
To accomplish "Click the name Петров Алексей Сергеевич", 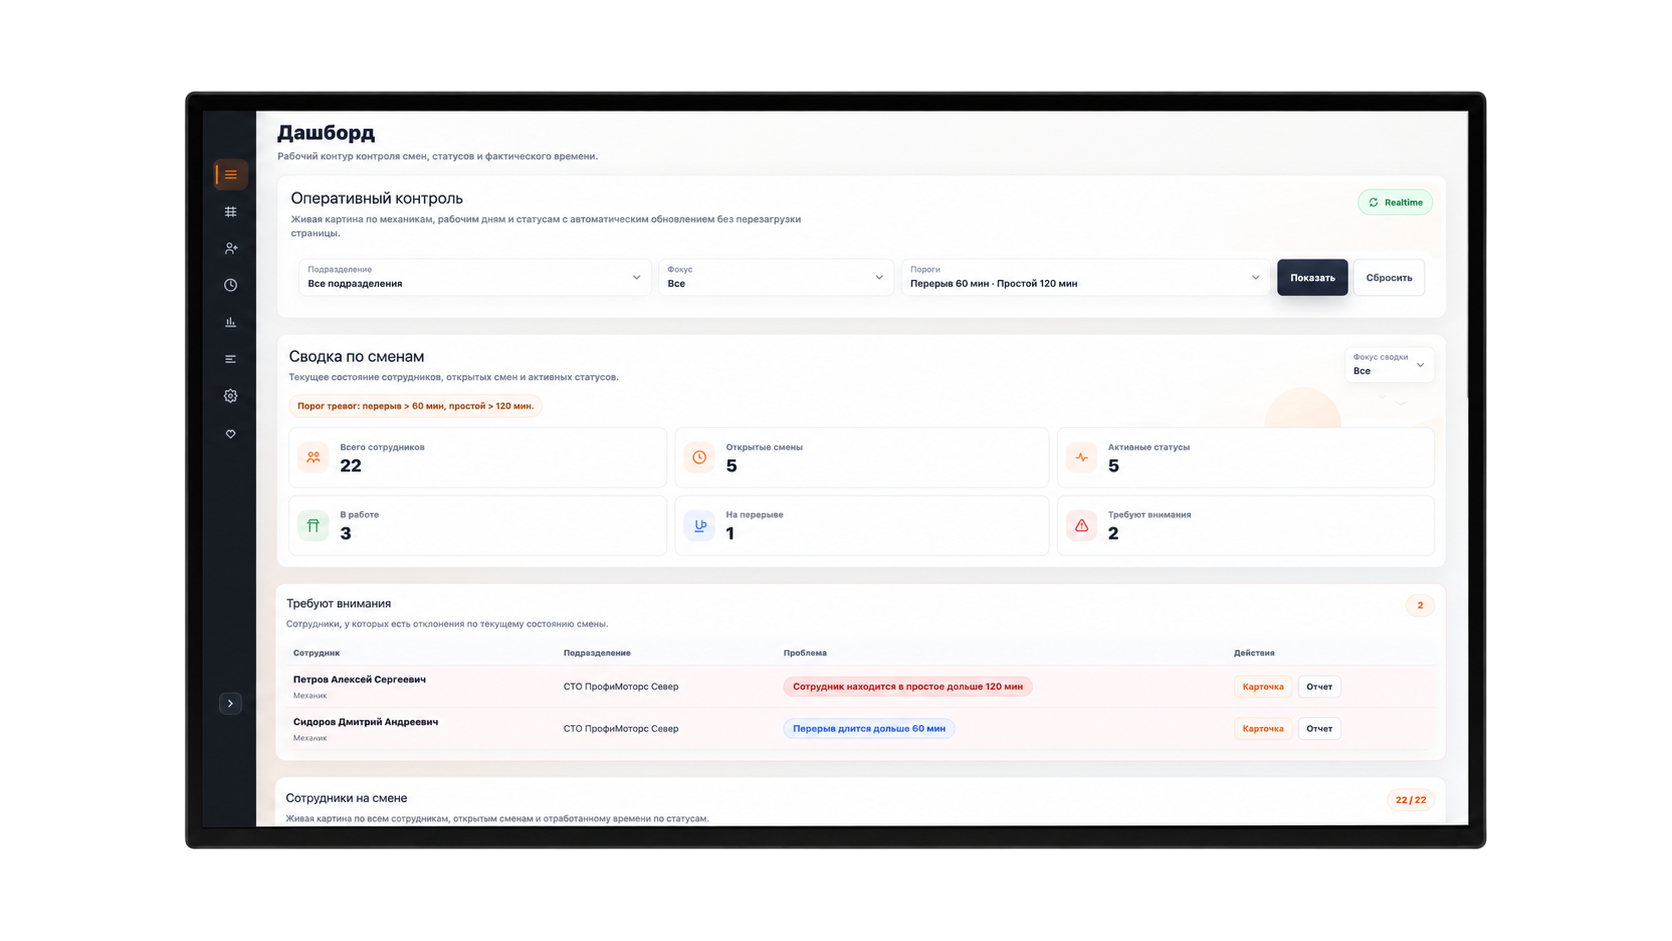I will click(359, 679).
